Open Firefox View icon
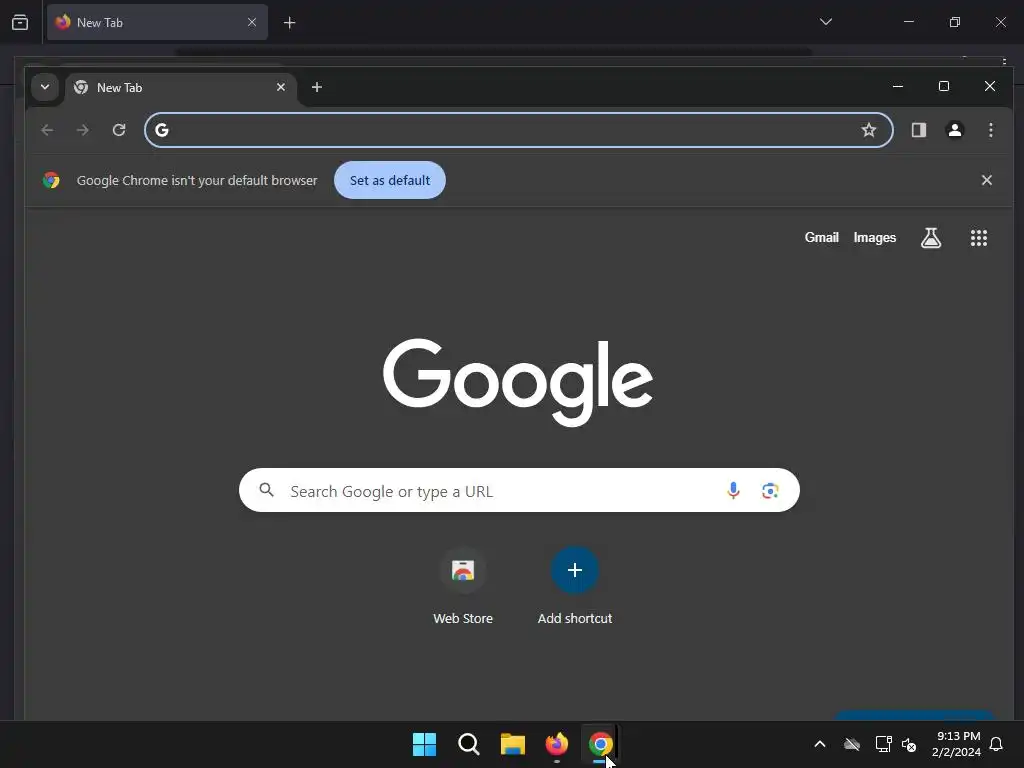 (x=20, y=22)
